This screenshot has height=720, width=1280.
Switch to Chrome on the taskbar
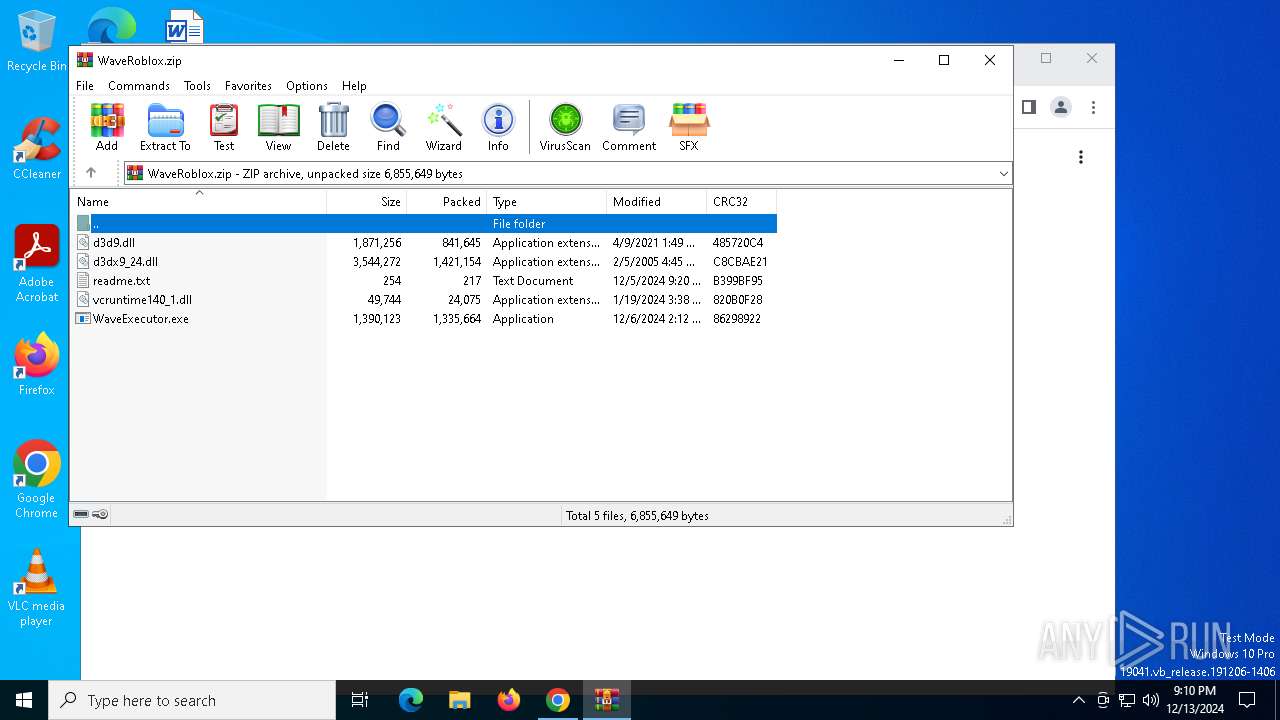coord(557,700)
